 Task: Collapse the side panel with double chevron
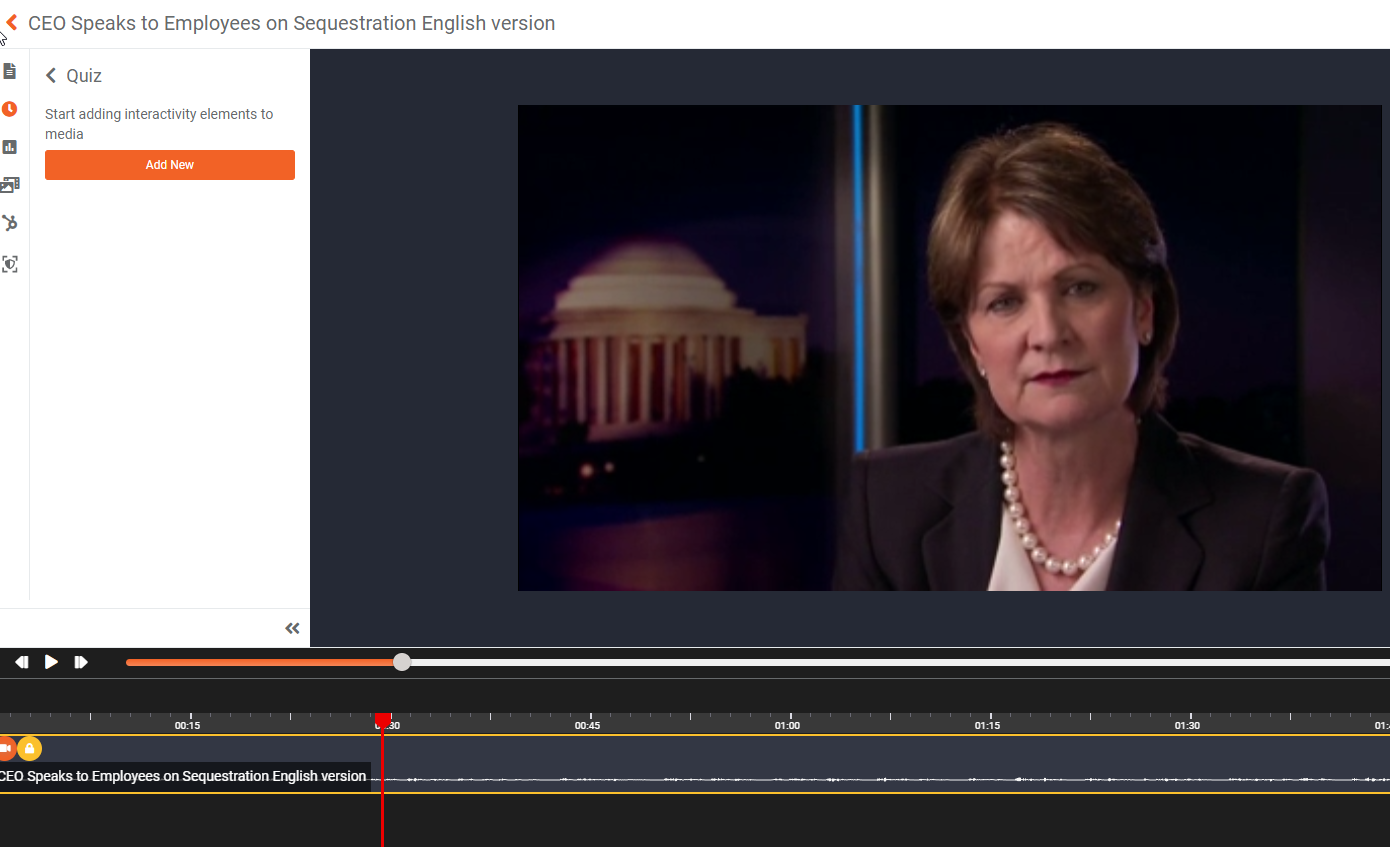click(292, 628)
